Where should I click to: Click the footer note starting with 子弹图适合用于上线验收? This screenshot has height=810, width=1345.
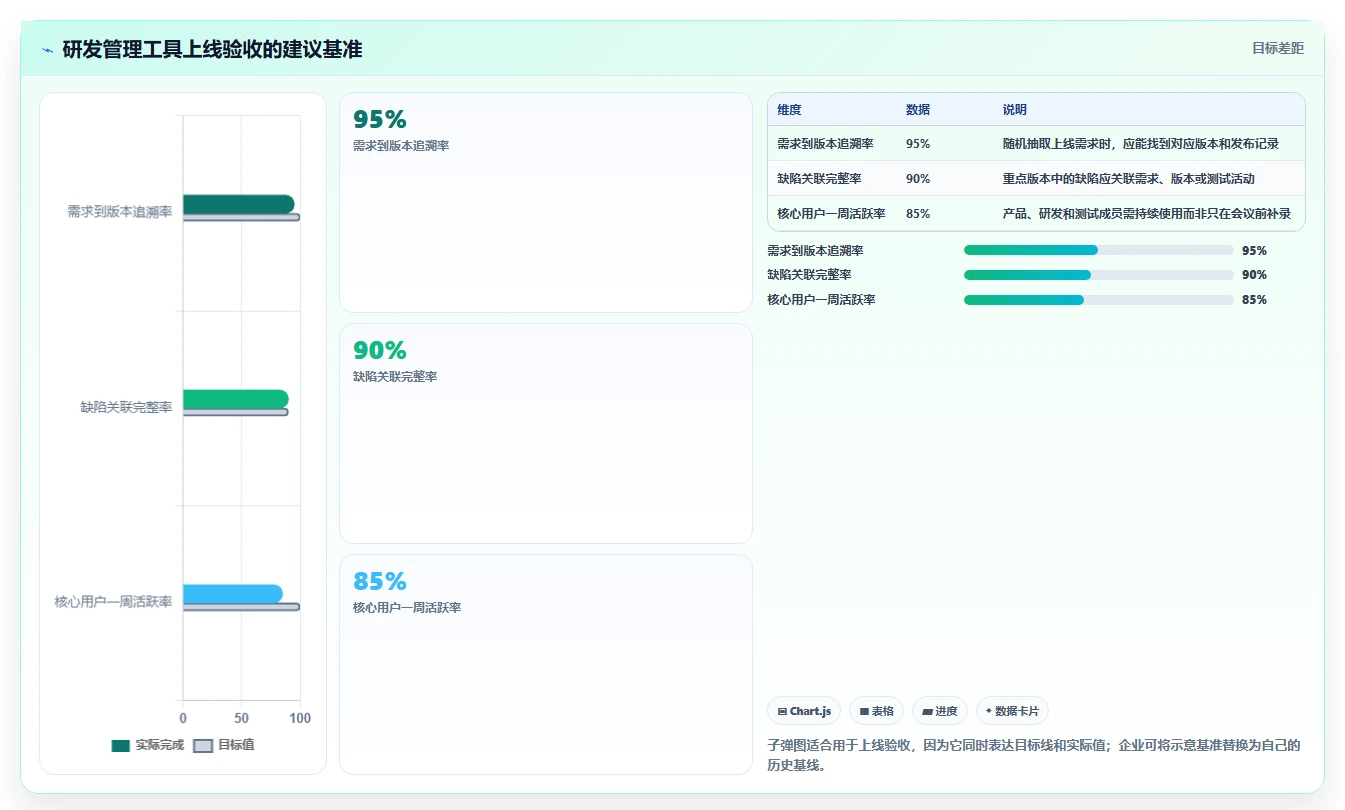click(x=1034, y=755)
